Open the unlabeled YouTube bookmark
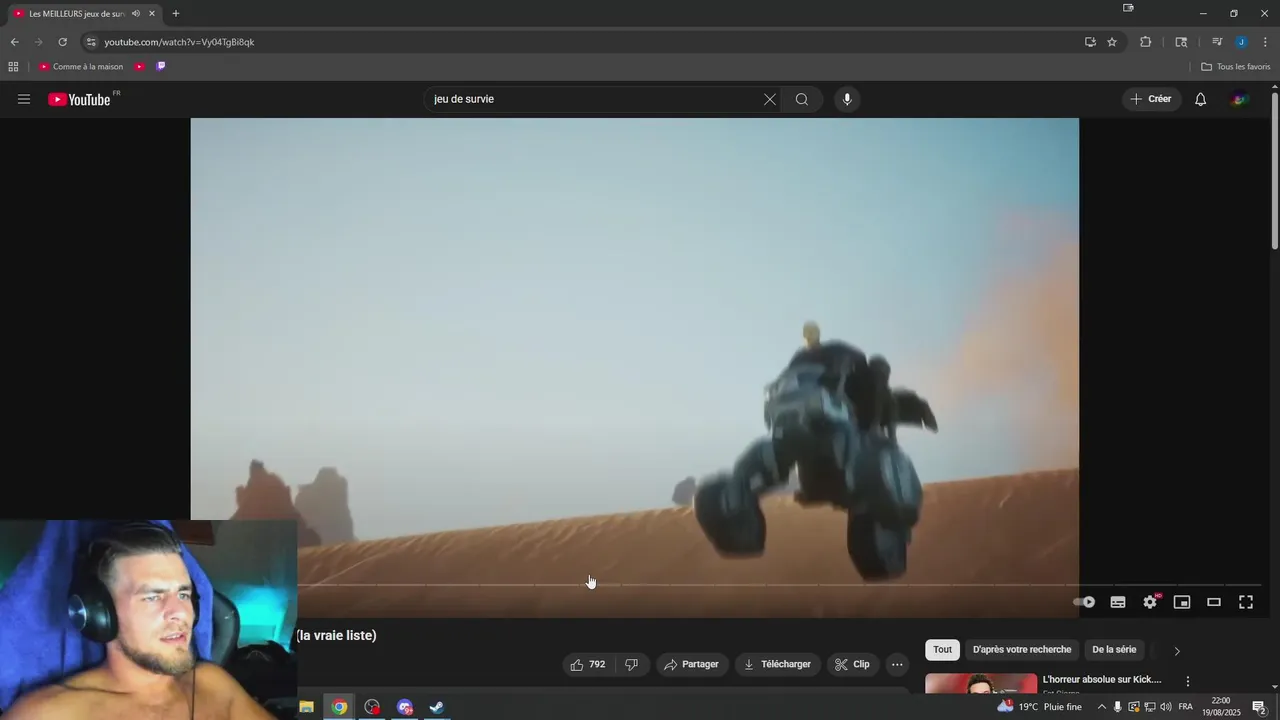This screenshot has height=720, width=1280. point(139,67)
